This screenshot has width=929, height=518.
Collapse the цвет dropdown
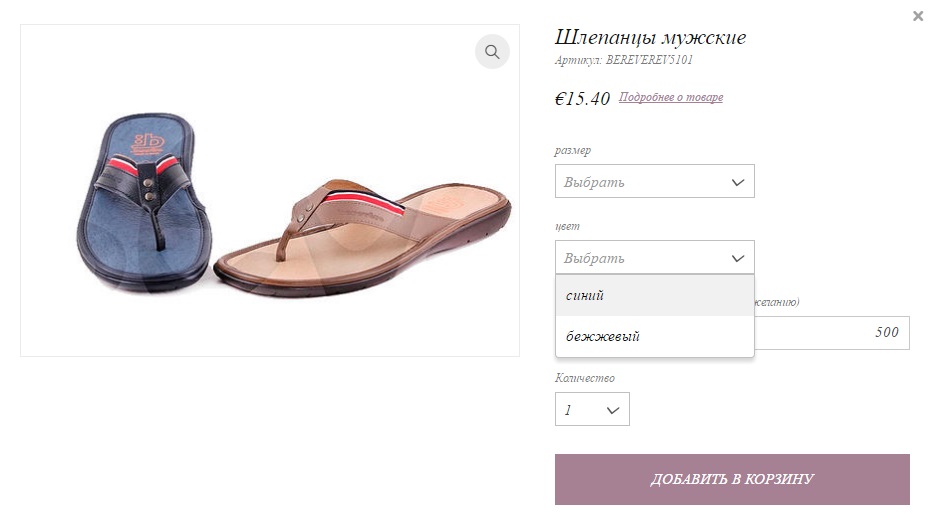(655, 257)
